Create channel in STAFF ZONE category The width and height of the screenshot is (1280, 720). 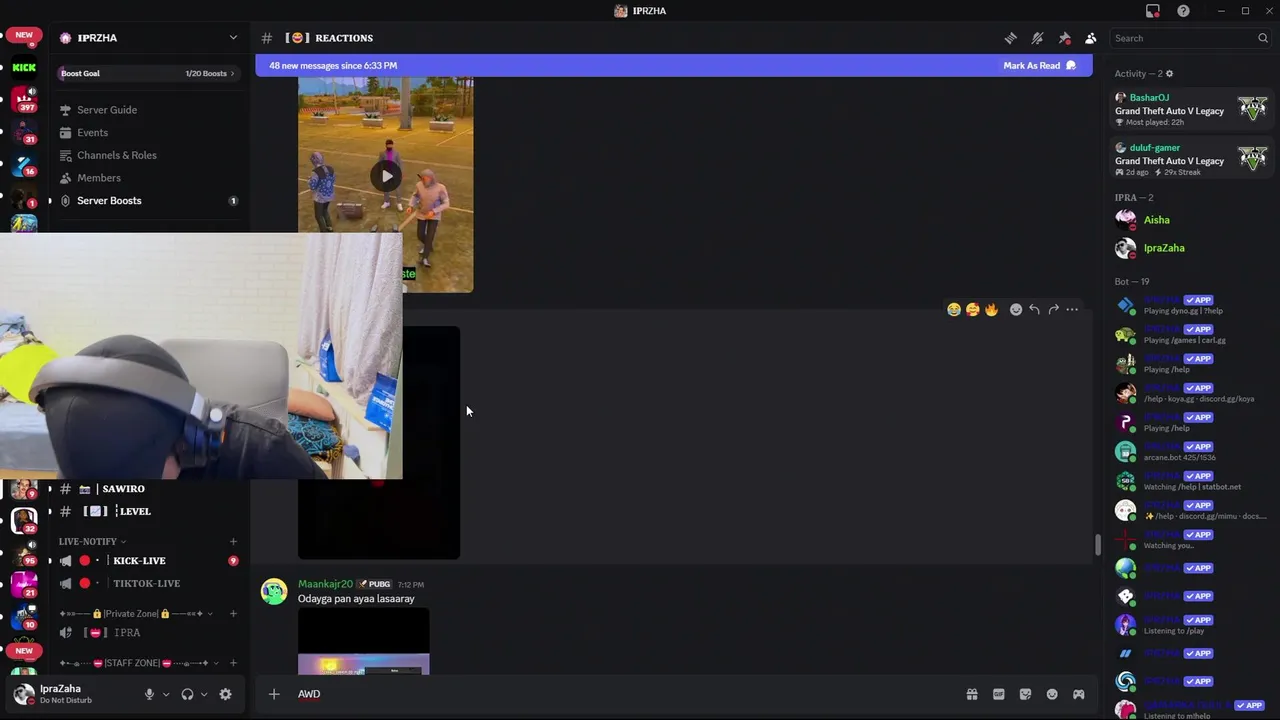(233, 663)
